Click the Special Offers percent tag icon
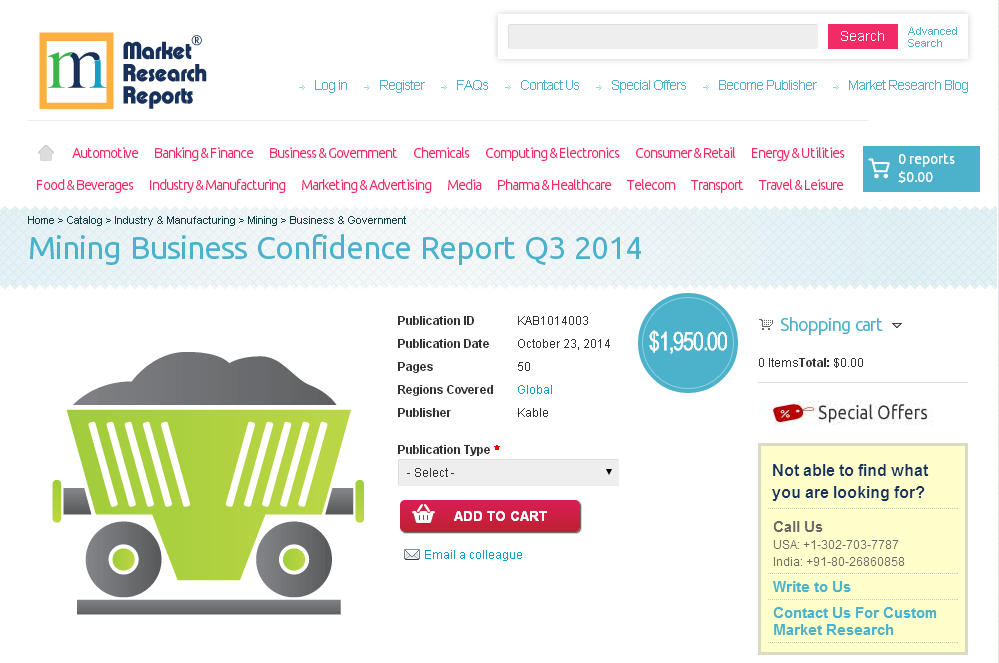999x663 pixels. point(789,411)
